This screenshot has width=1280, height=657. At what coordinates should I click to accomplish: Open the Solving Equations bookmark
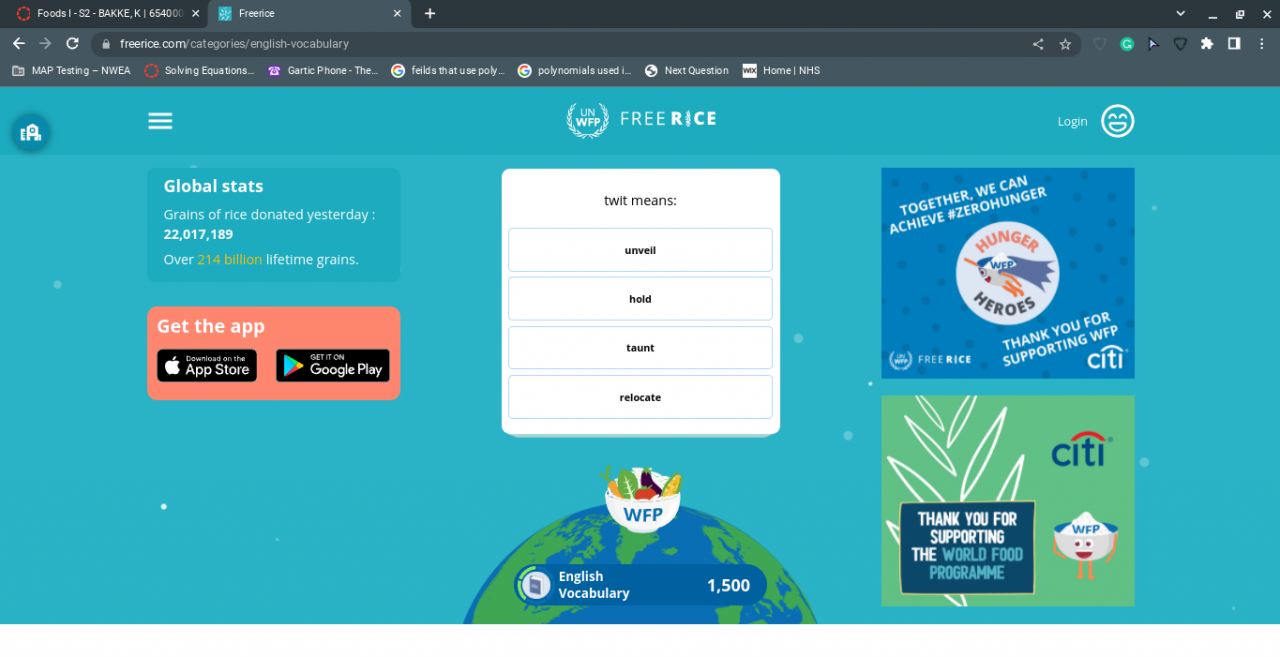pyautogui.click(x=199, y=71)
